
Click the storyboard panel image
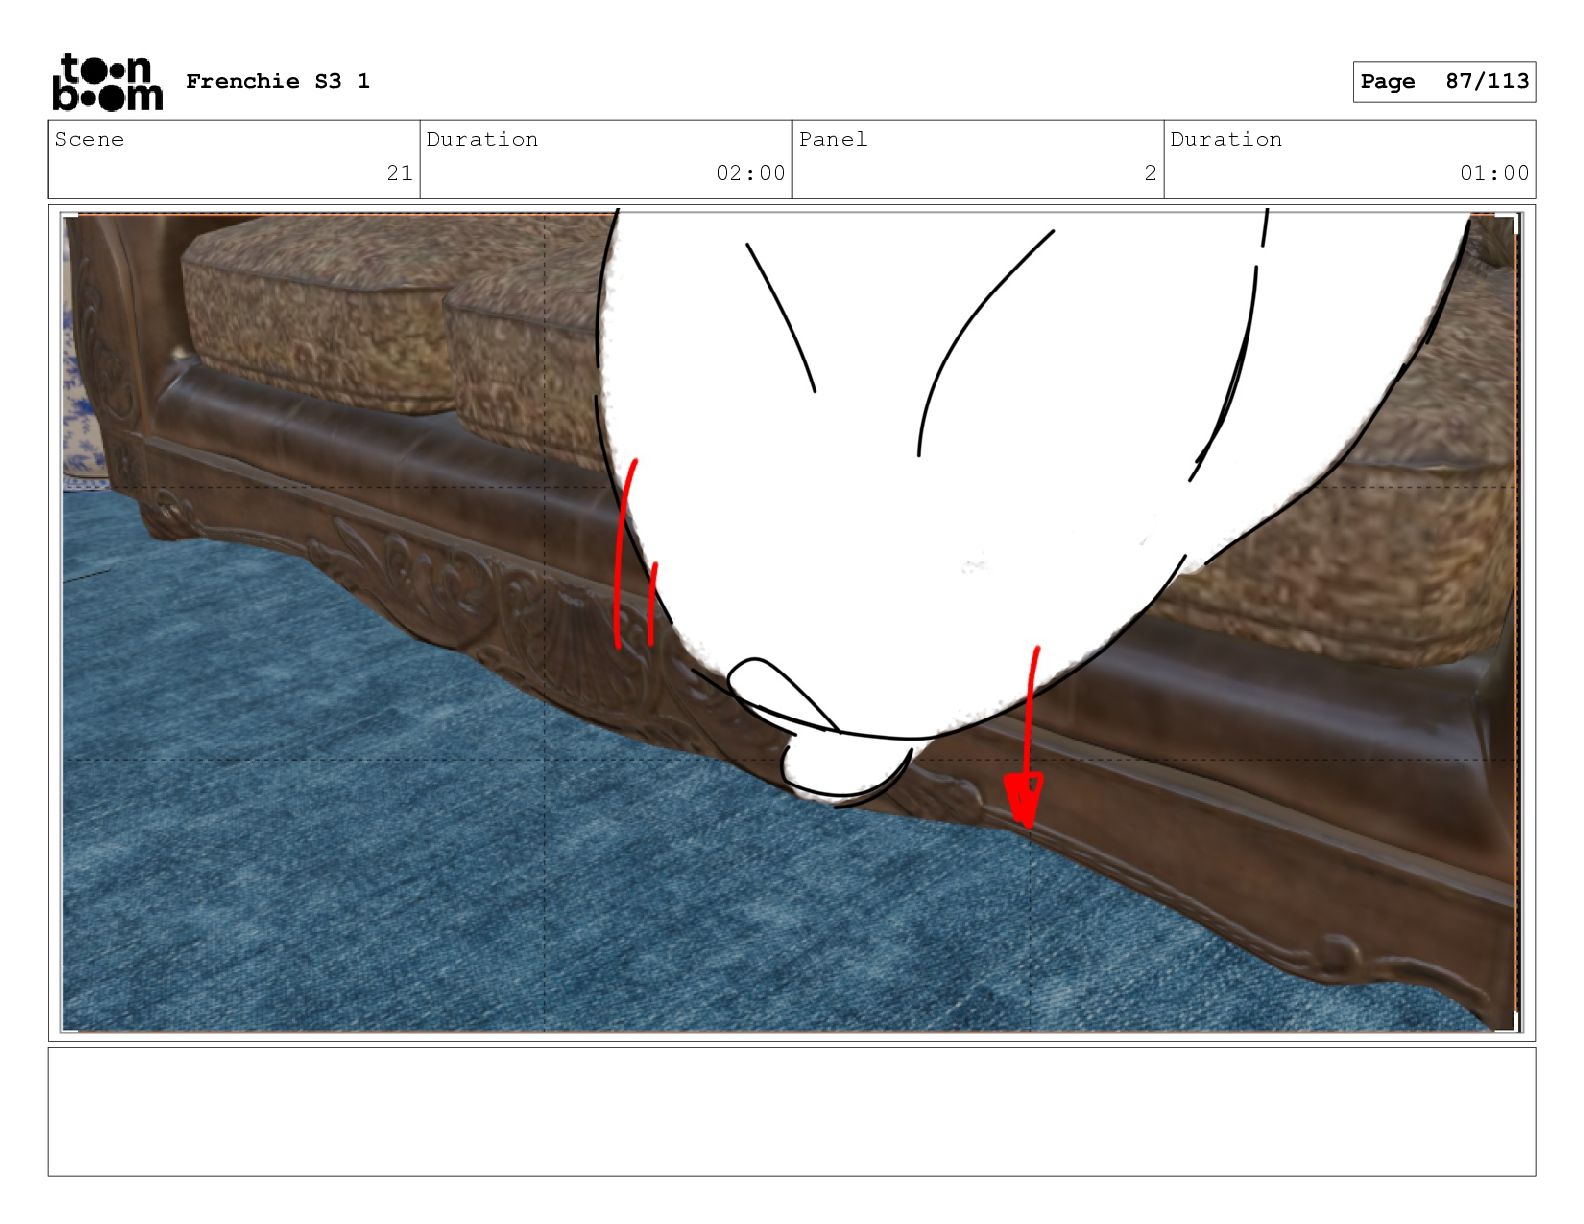coord(791,622)
